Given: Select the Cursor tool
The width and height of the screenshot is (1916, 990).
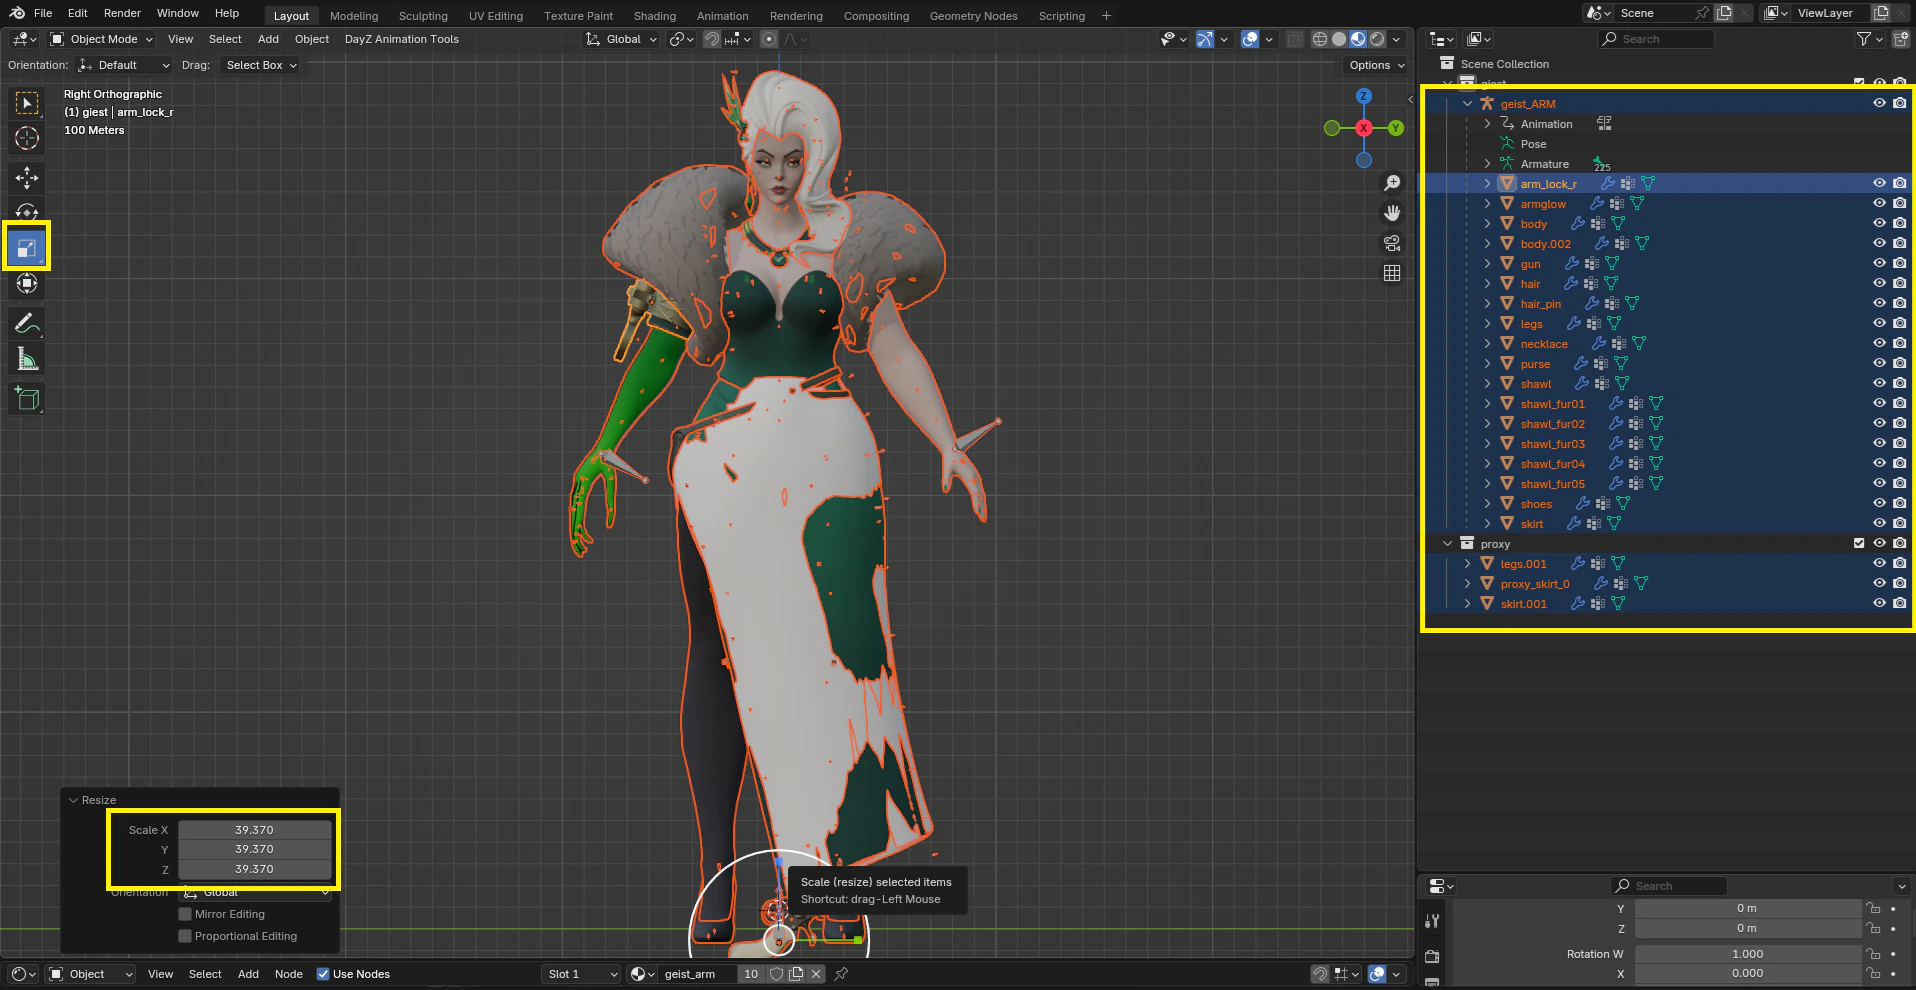Looking at the screenshot, I should click(x=27, y=138).
